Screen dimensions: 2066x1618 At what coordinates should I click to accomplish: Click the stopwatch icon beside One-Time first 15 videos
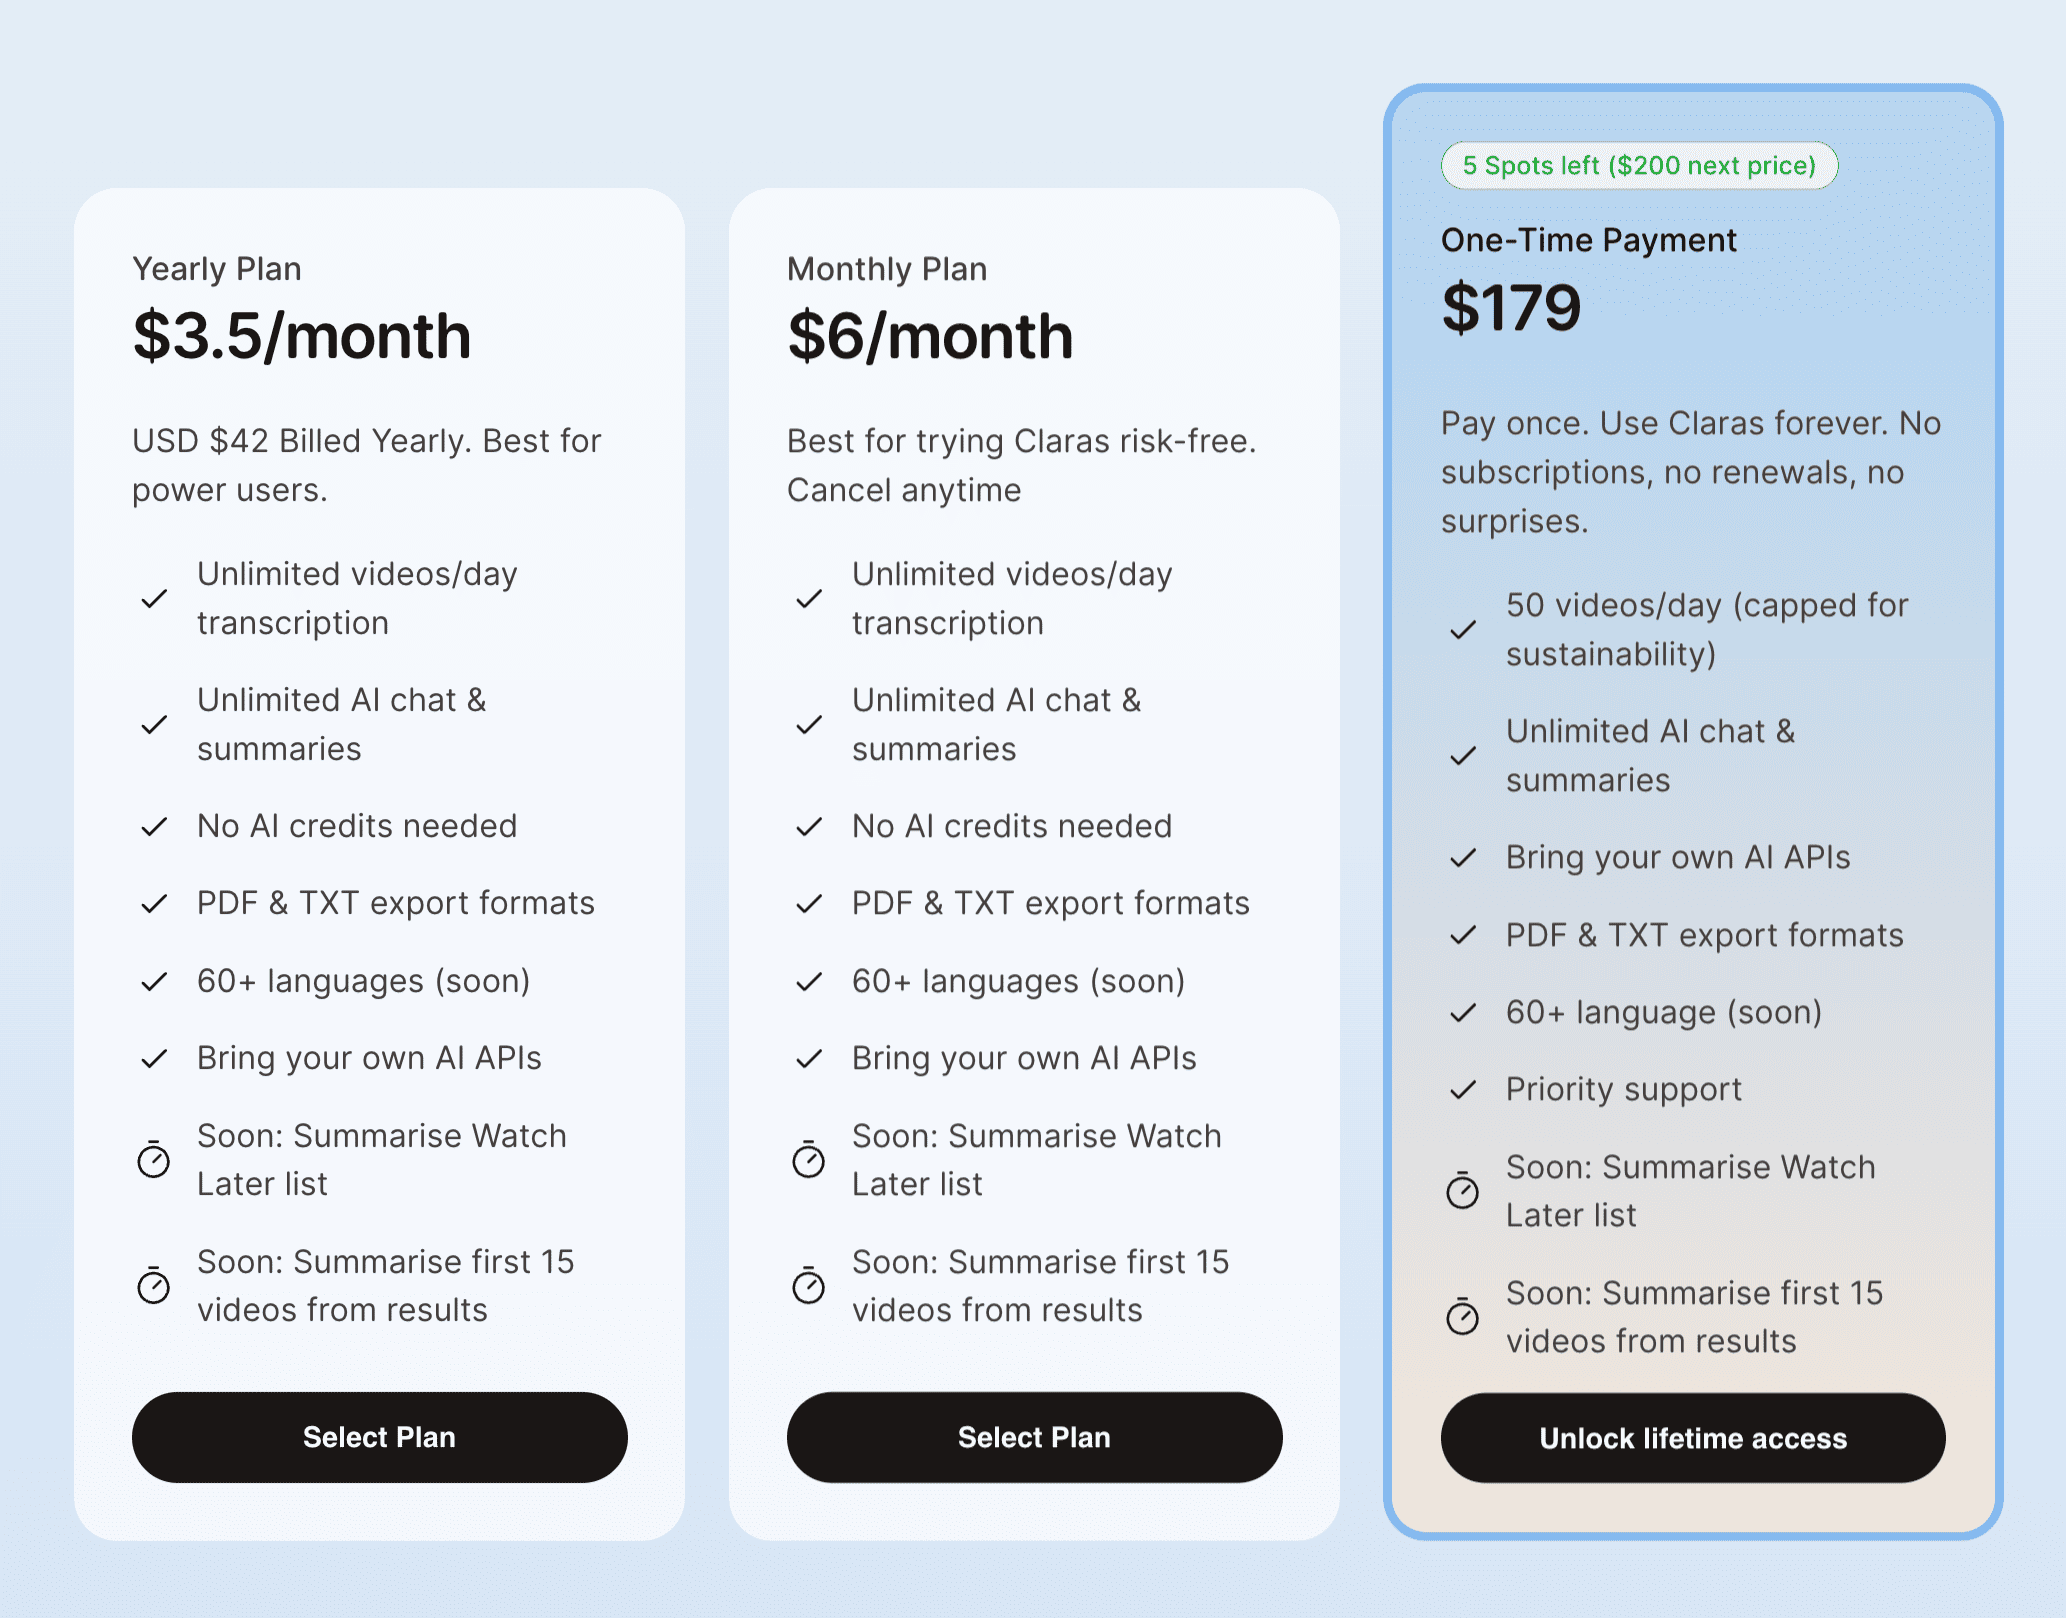[x=1462, y=1317]
